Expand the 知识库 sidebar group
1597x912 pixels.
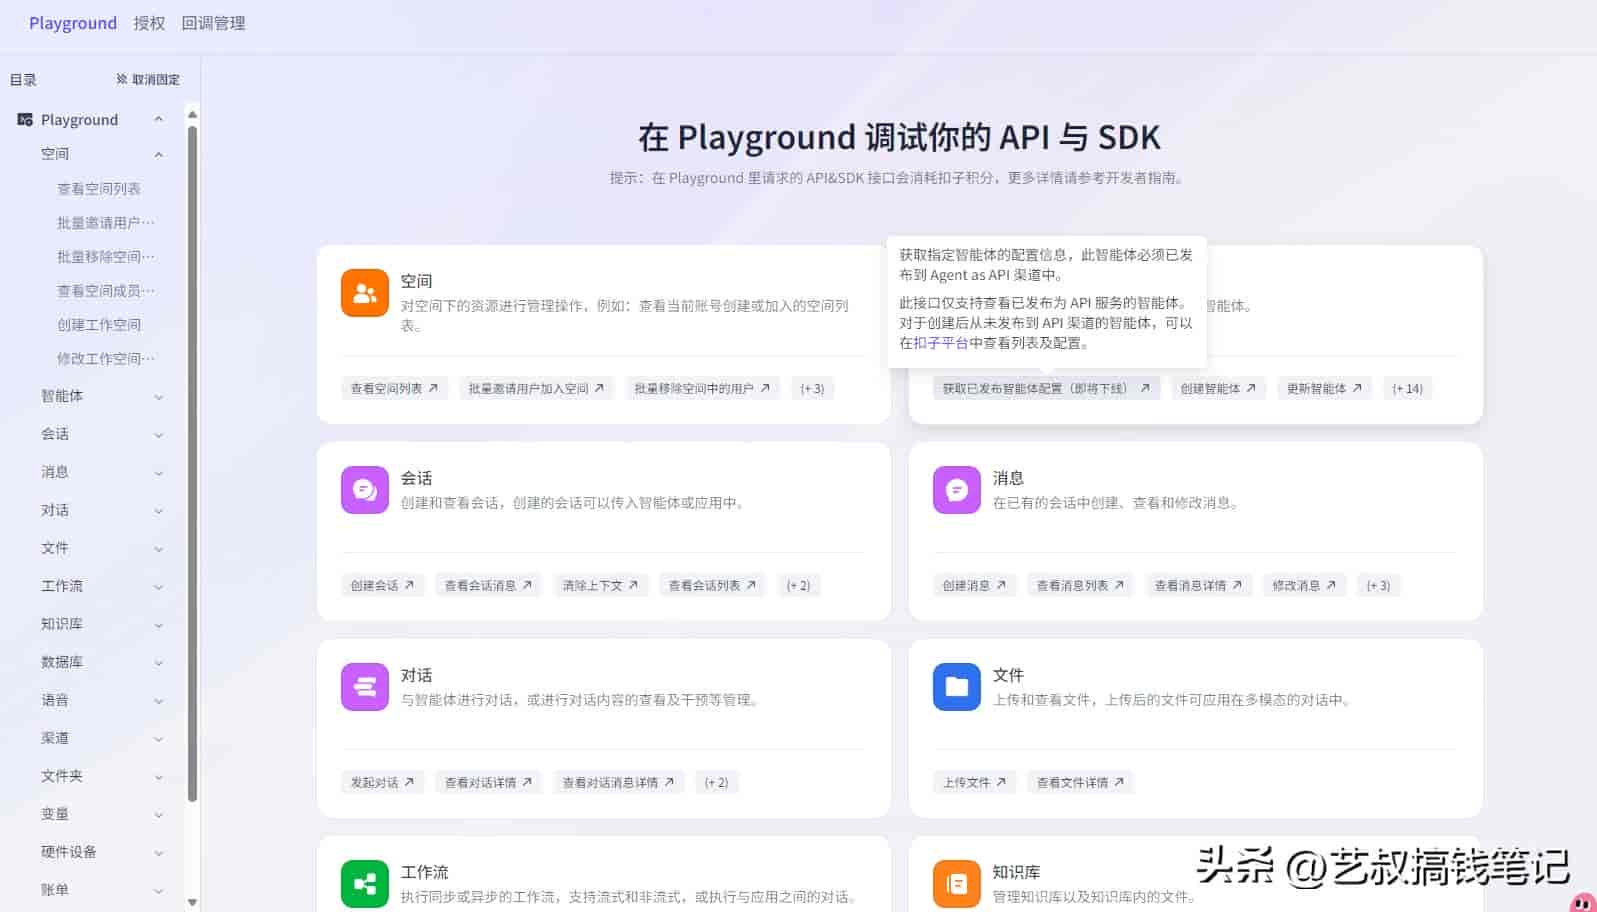tap(158, 625)
